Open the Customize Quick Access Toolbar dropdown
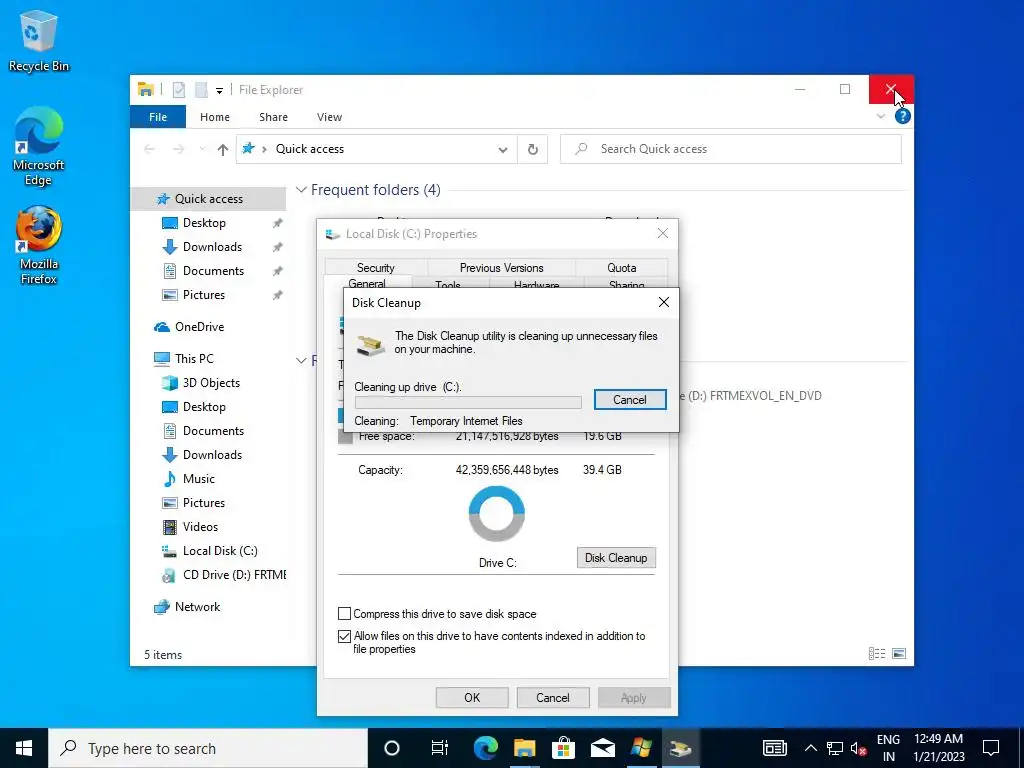 click(x=219, y=91)
